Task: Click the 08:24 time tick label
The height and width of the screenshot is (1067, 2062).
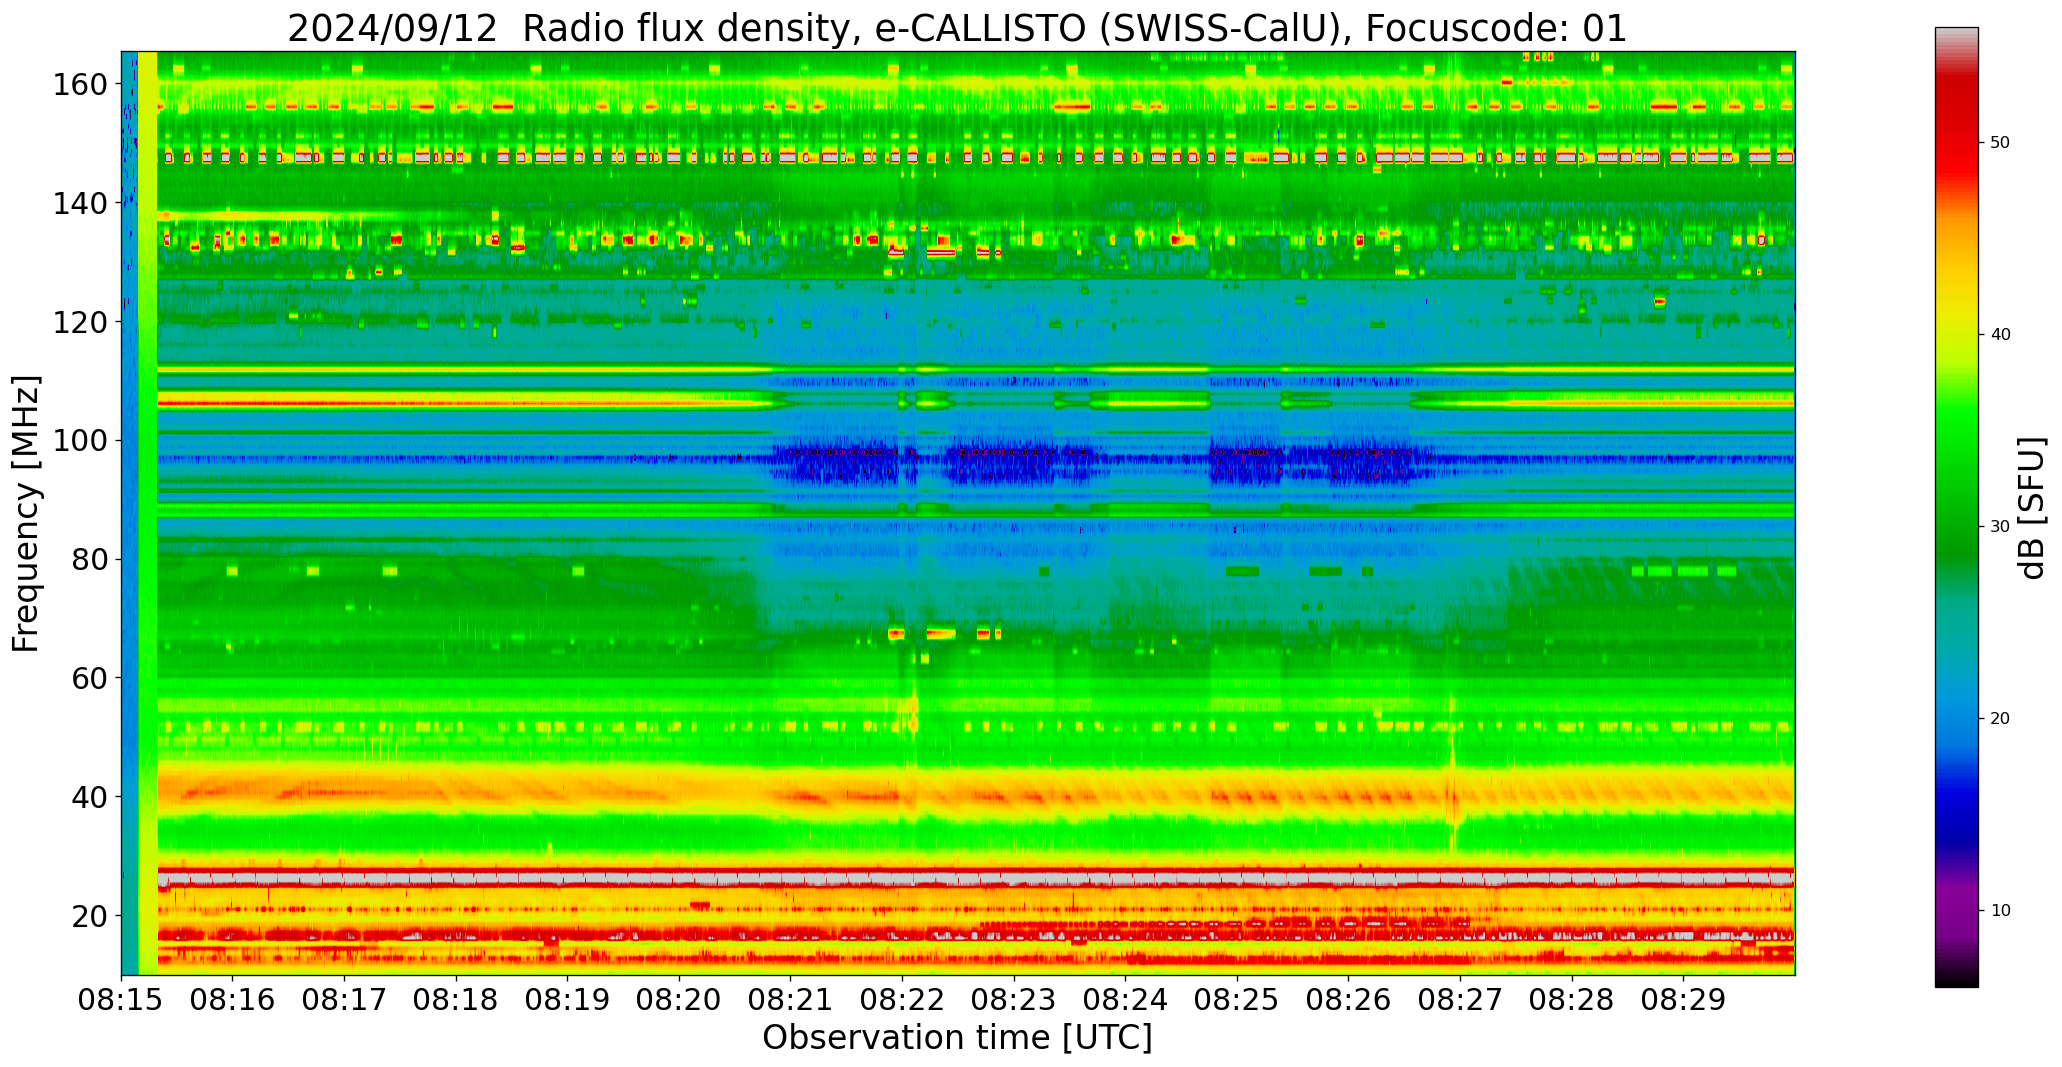Action: pos(1125,999)
